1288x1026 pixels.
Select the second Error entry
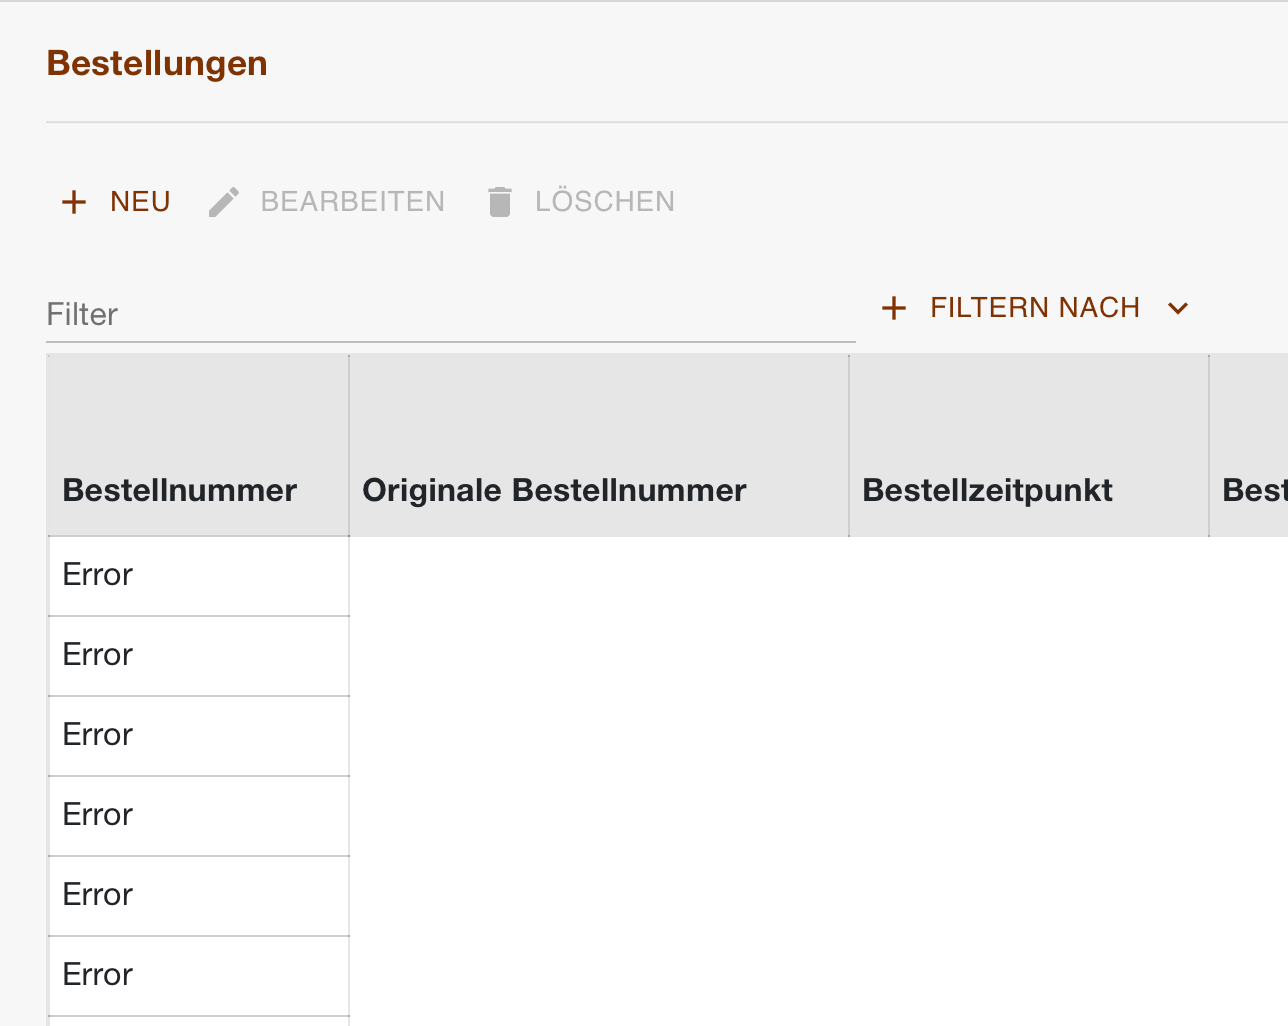coord(197,655)
